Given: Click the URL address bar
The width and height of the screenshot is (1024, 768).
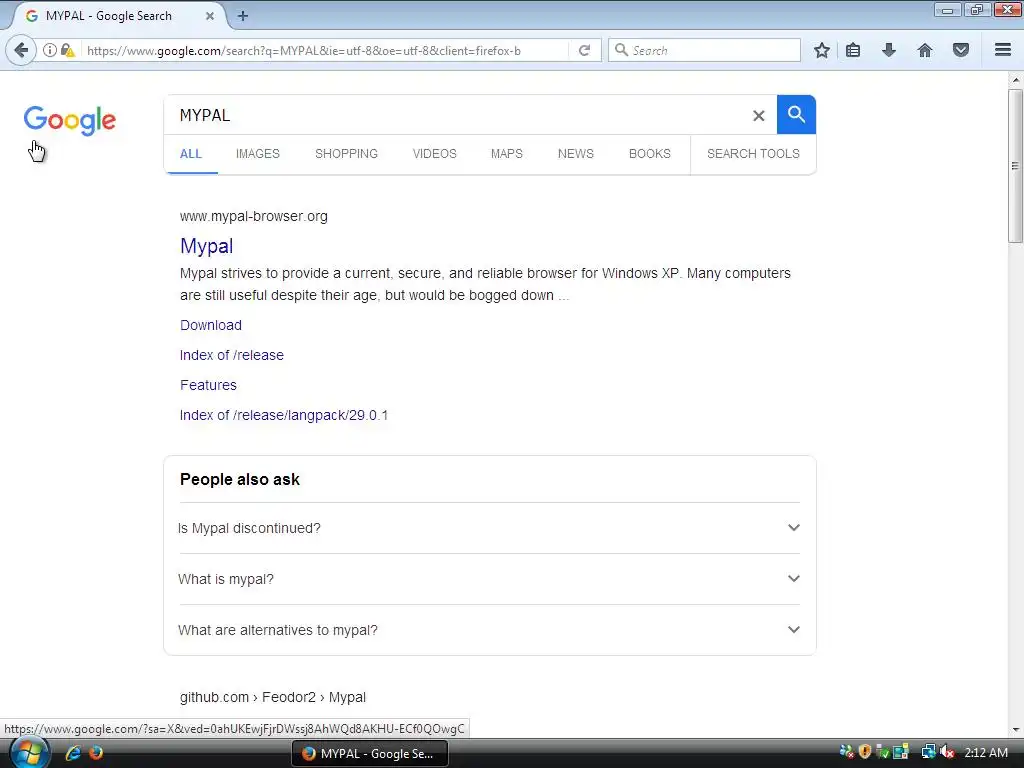Looking at the screenshot, I should 323,50.
